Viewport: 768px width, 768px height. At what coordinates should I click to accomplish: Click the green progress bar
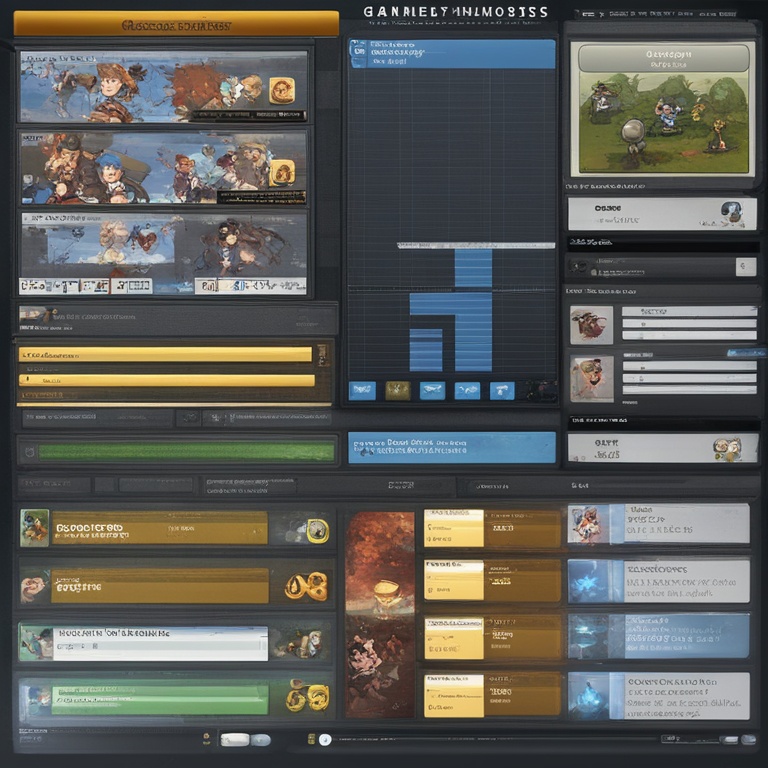pyautogui.click(x=187, y=452)
